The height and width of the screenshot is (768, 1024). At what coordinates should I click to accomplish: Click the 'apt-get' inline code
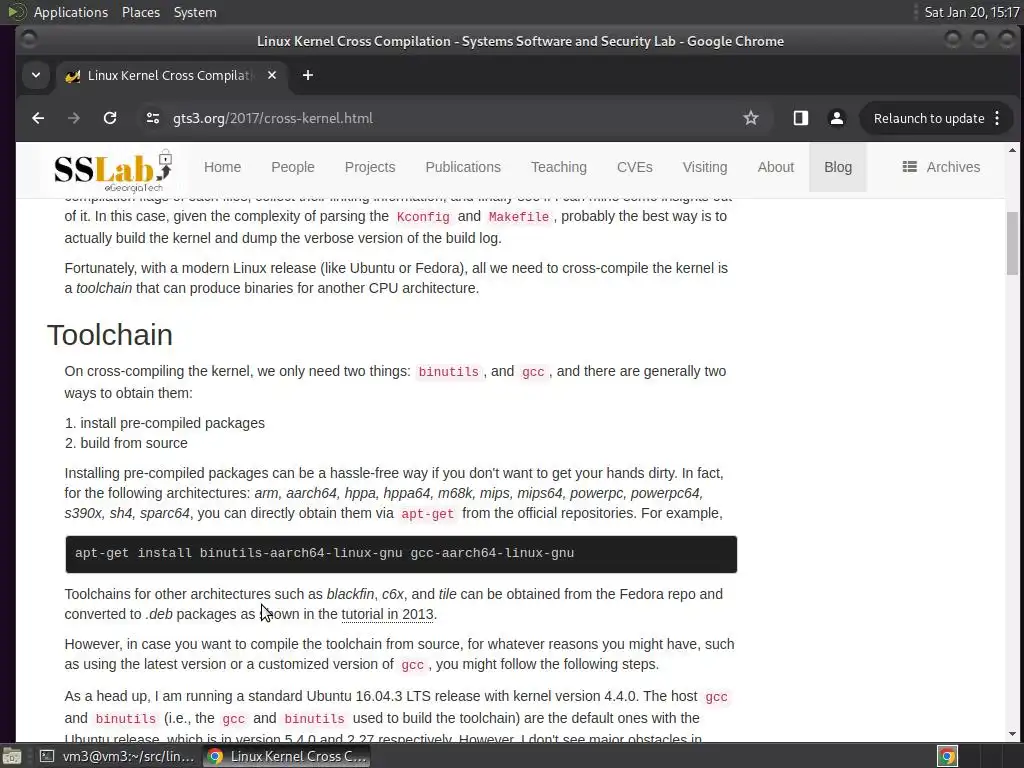point(428,514)
